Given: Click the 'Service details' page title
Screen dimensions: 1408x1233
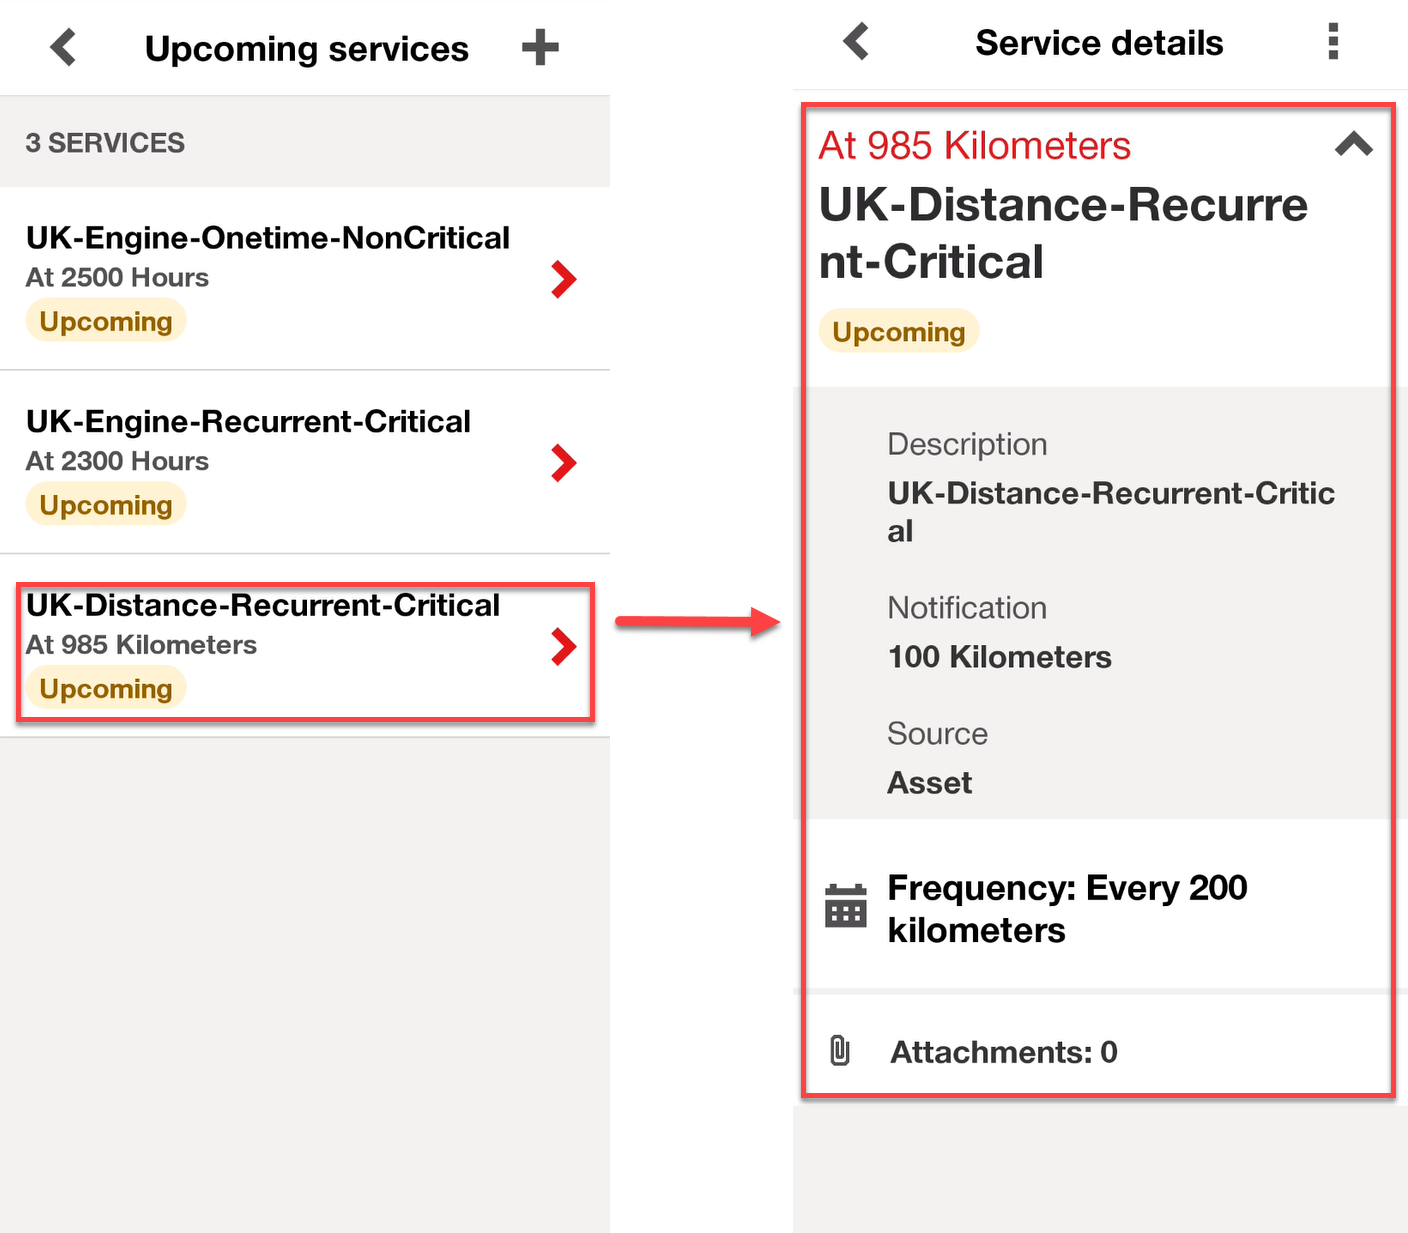Looking at the screenshot, I should coord(1099,43).
